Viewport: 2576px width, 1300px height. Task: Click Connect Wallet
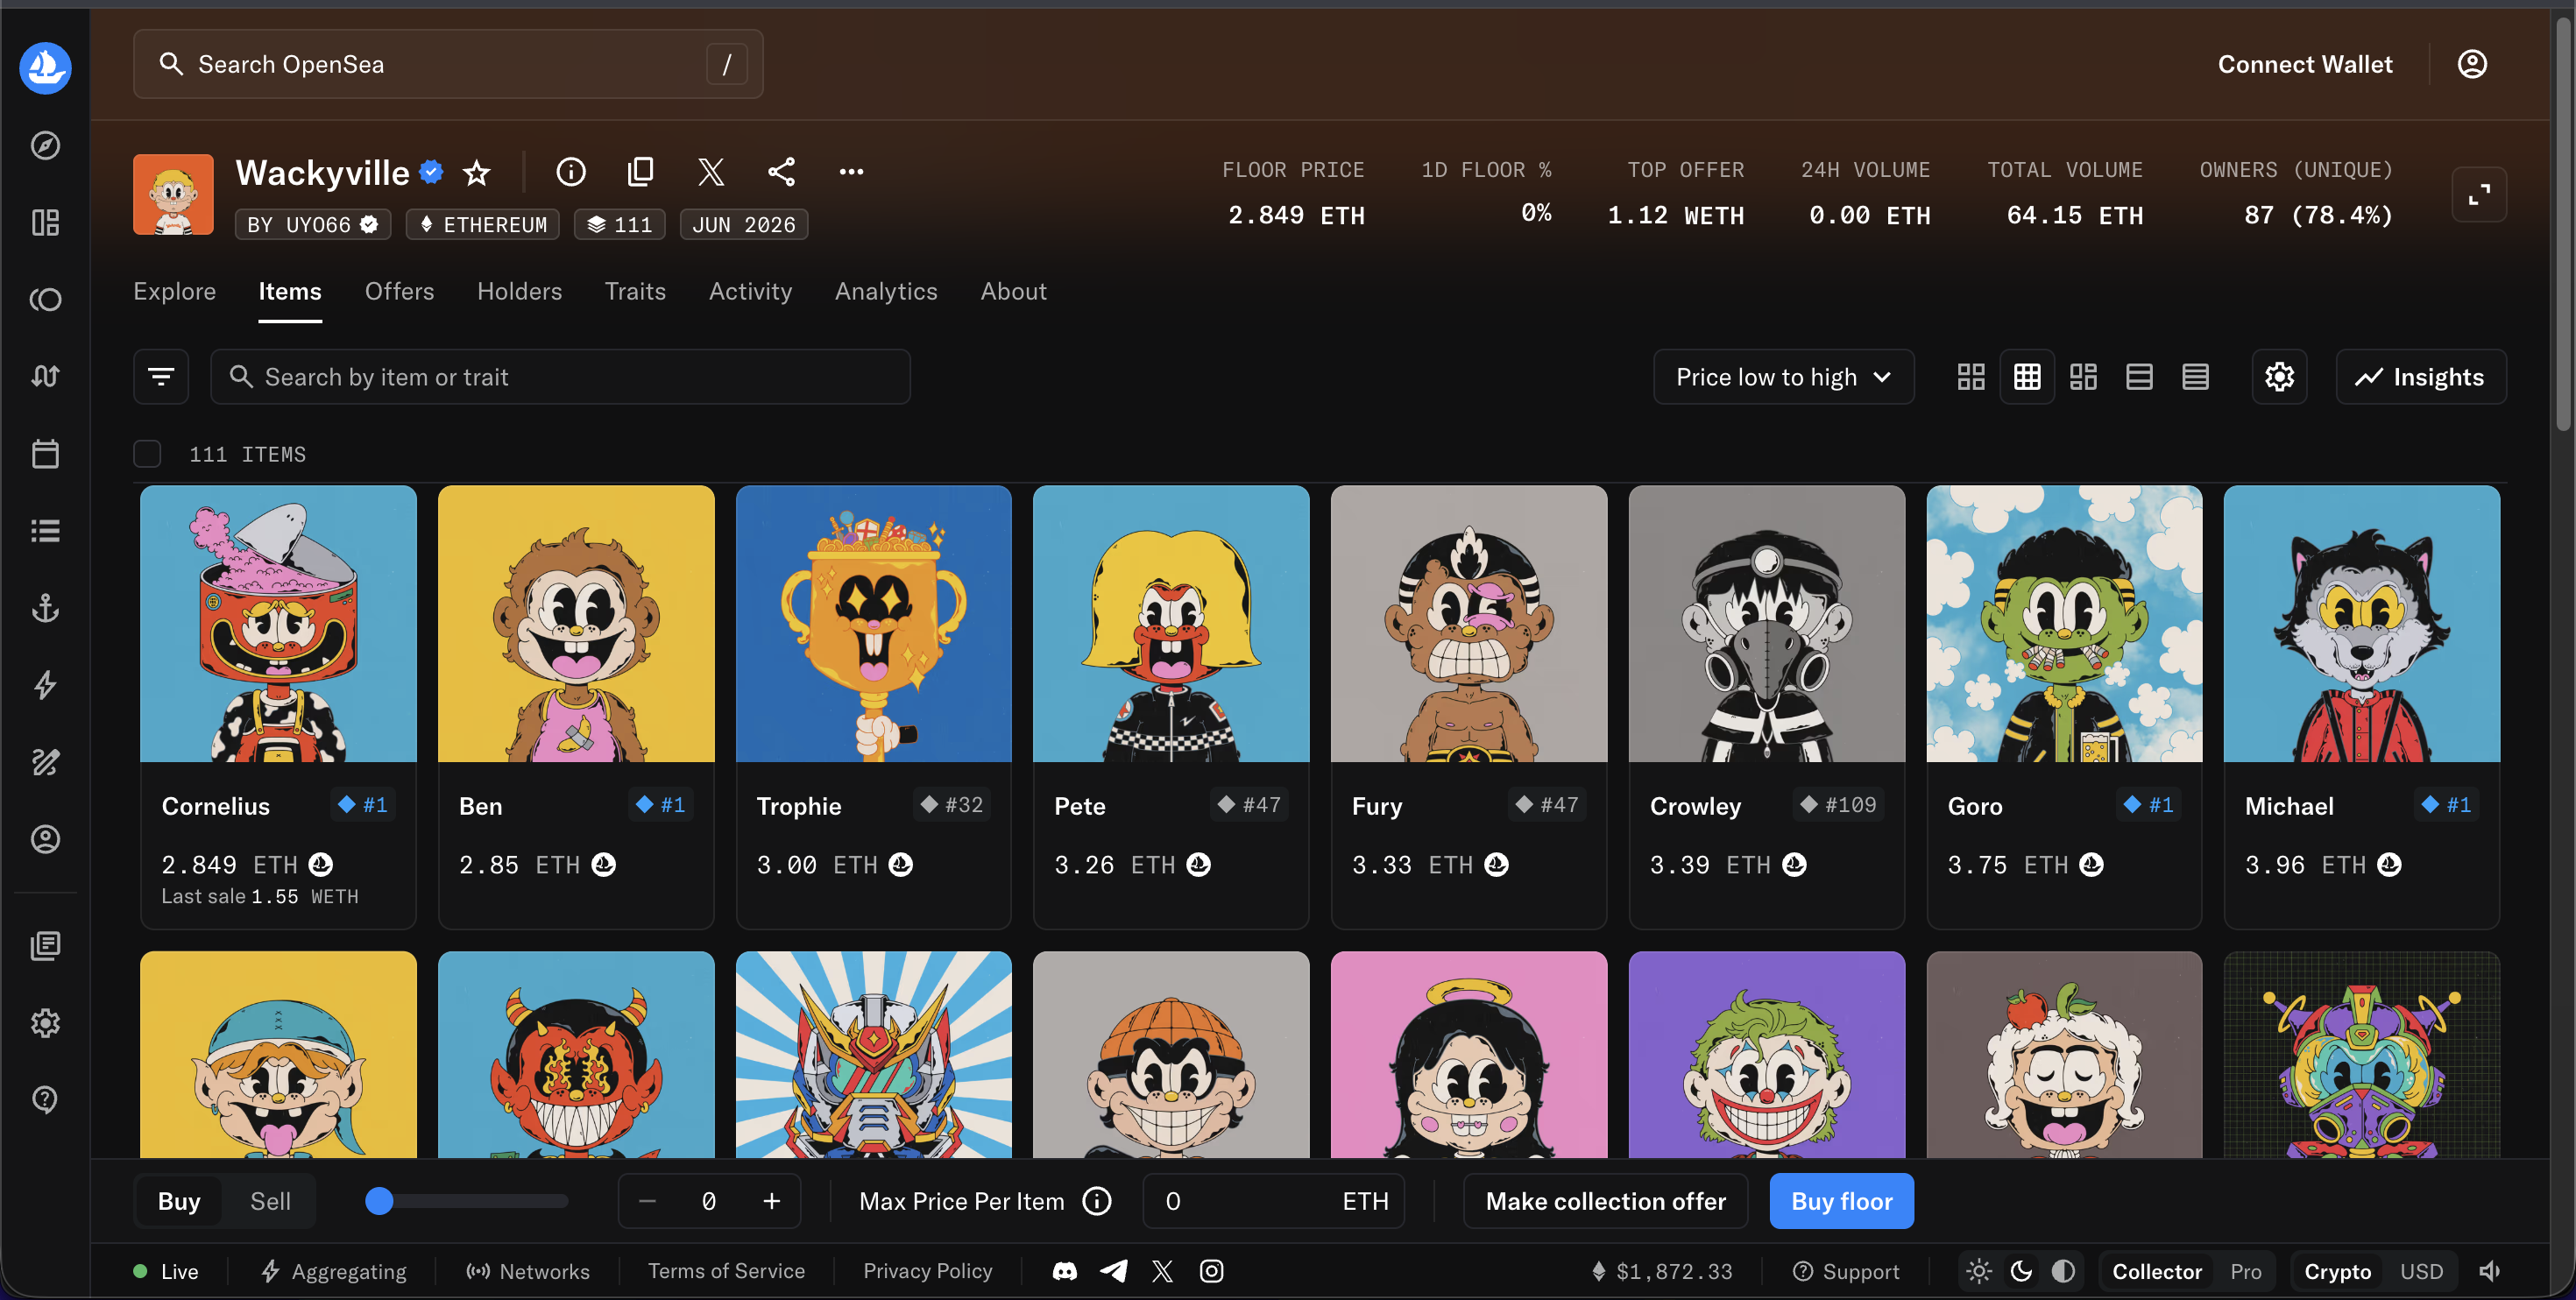click(x=2305, y=64)
